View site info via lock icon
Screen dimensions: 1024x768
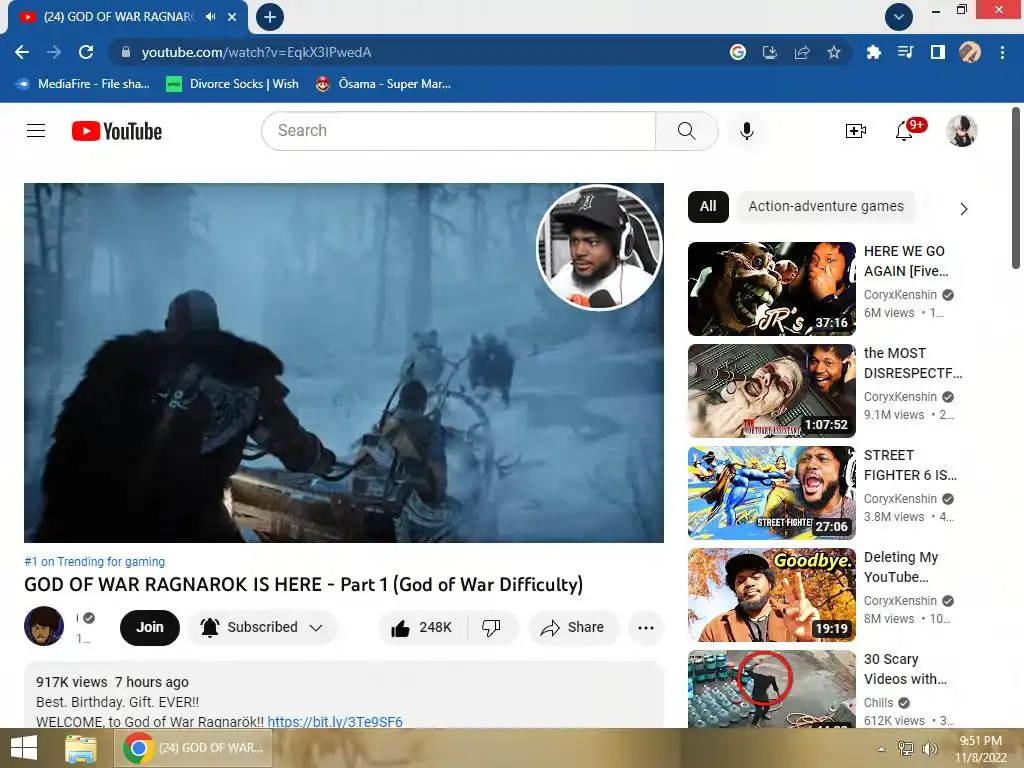click(x=126, y=52)
